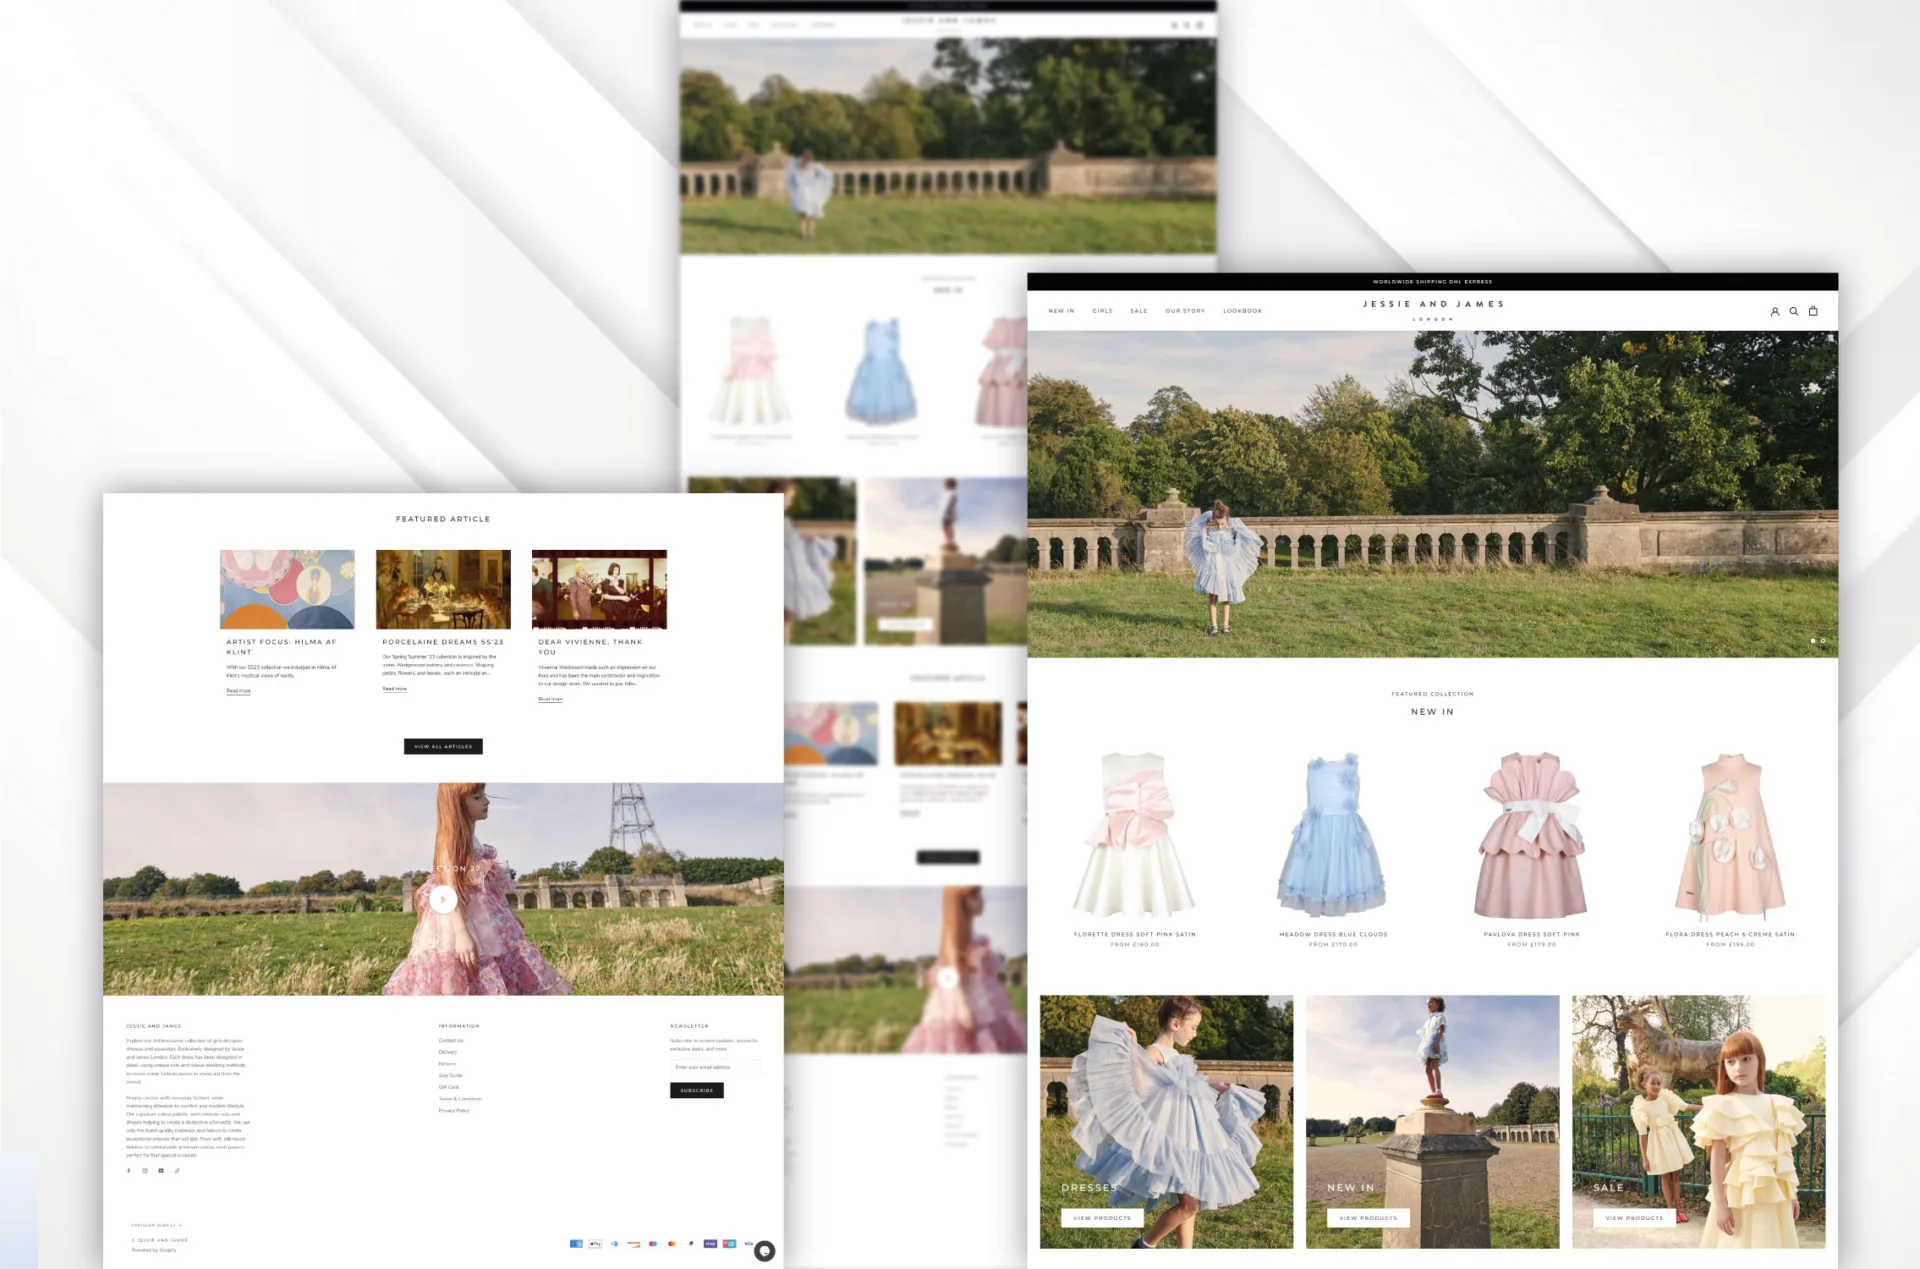The height and width of the screenshot is (1269, 1920).
Task: Click the Instagram footer icon
Action: pyautogui.click(x=145, y=1171)
